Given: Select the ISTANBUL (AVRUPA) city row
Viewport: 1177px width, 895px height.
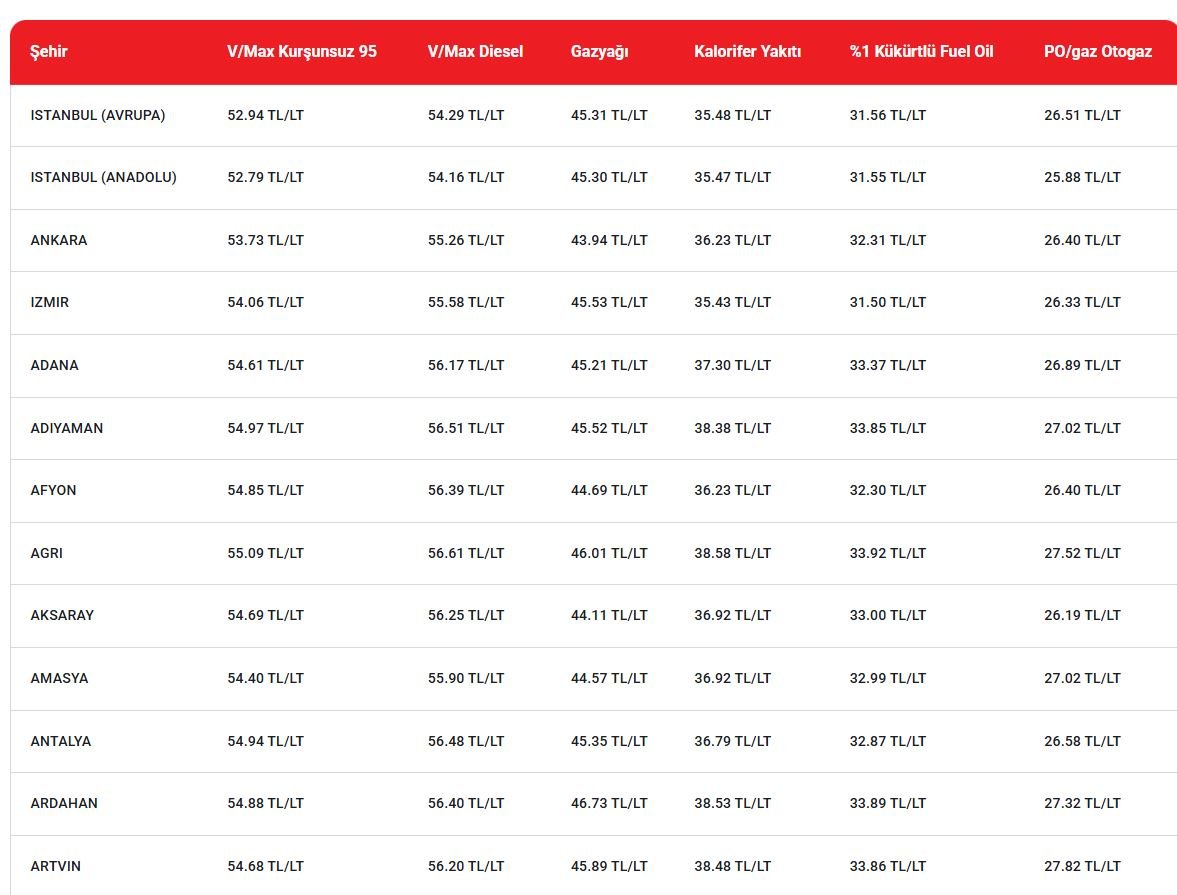Looking at the screenshot, I should click(98, 115).
